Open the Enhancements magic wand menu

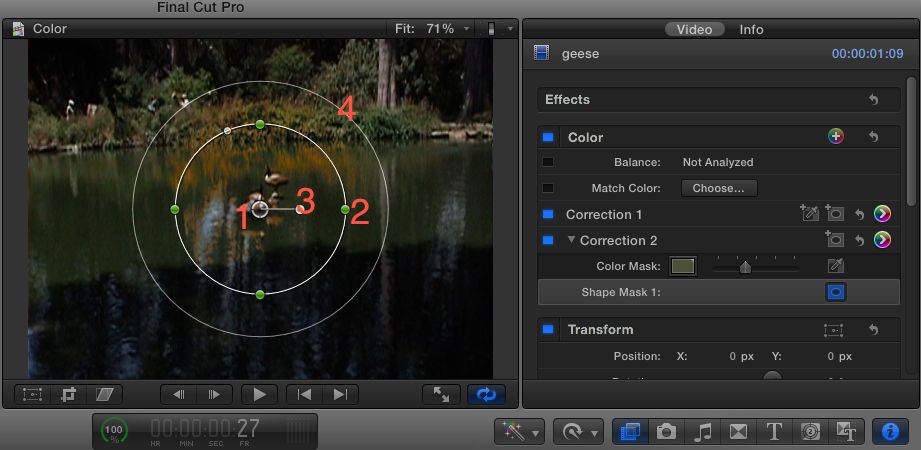coord(520,432)
